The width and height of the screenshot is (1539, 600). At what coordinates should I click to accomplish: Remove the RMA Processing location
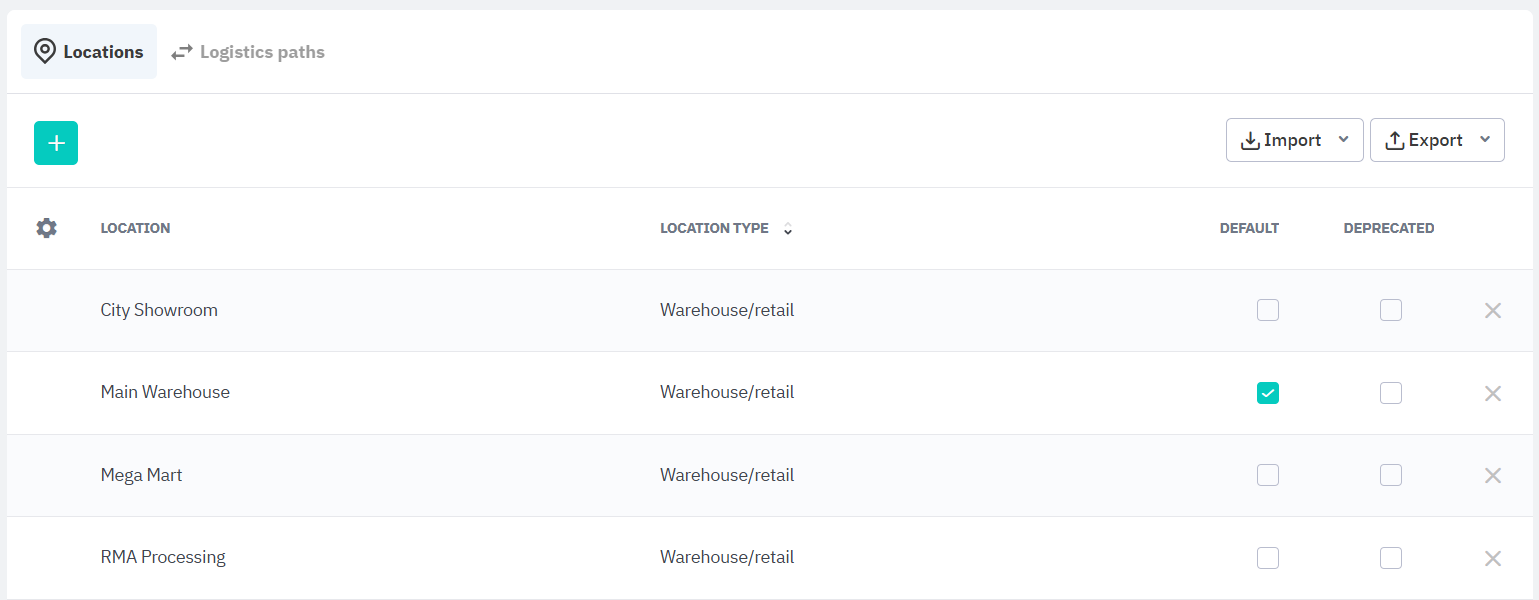[1492, 558]
